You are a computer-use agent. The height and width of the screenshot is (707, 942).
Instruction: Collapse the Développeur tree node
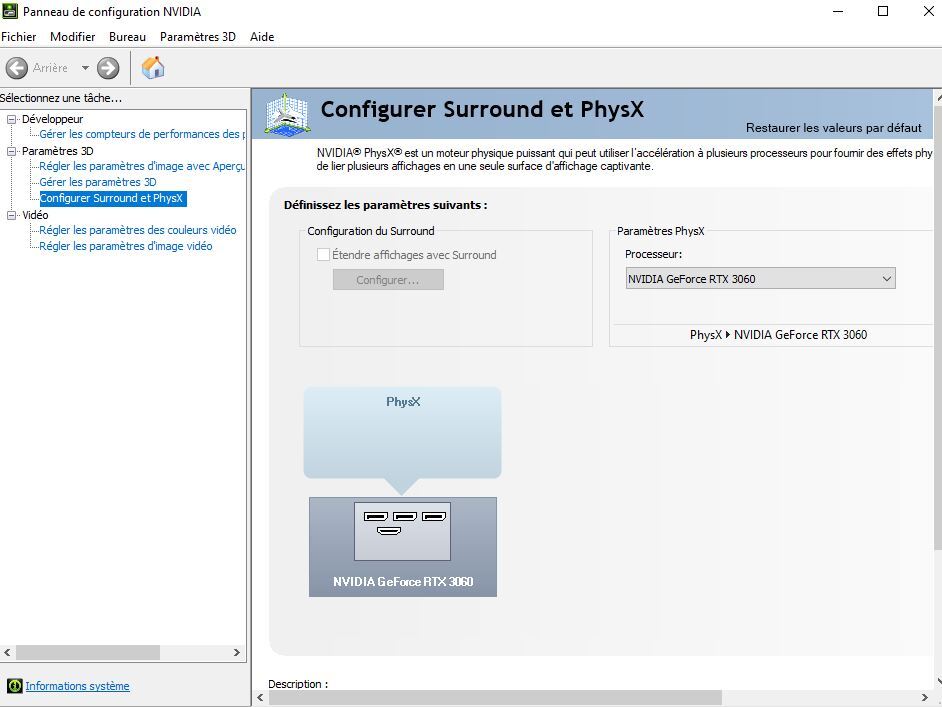click(x=11, y=119)
